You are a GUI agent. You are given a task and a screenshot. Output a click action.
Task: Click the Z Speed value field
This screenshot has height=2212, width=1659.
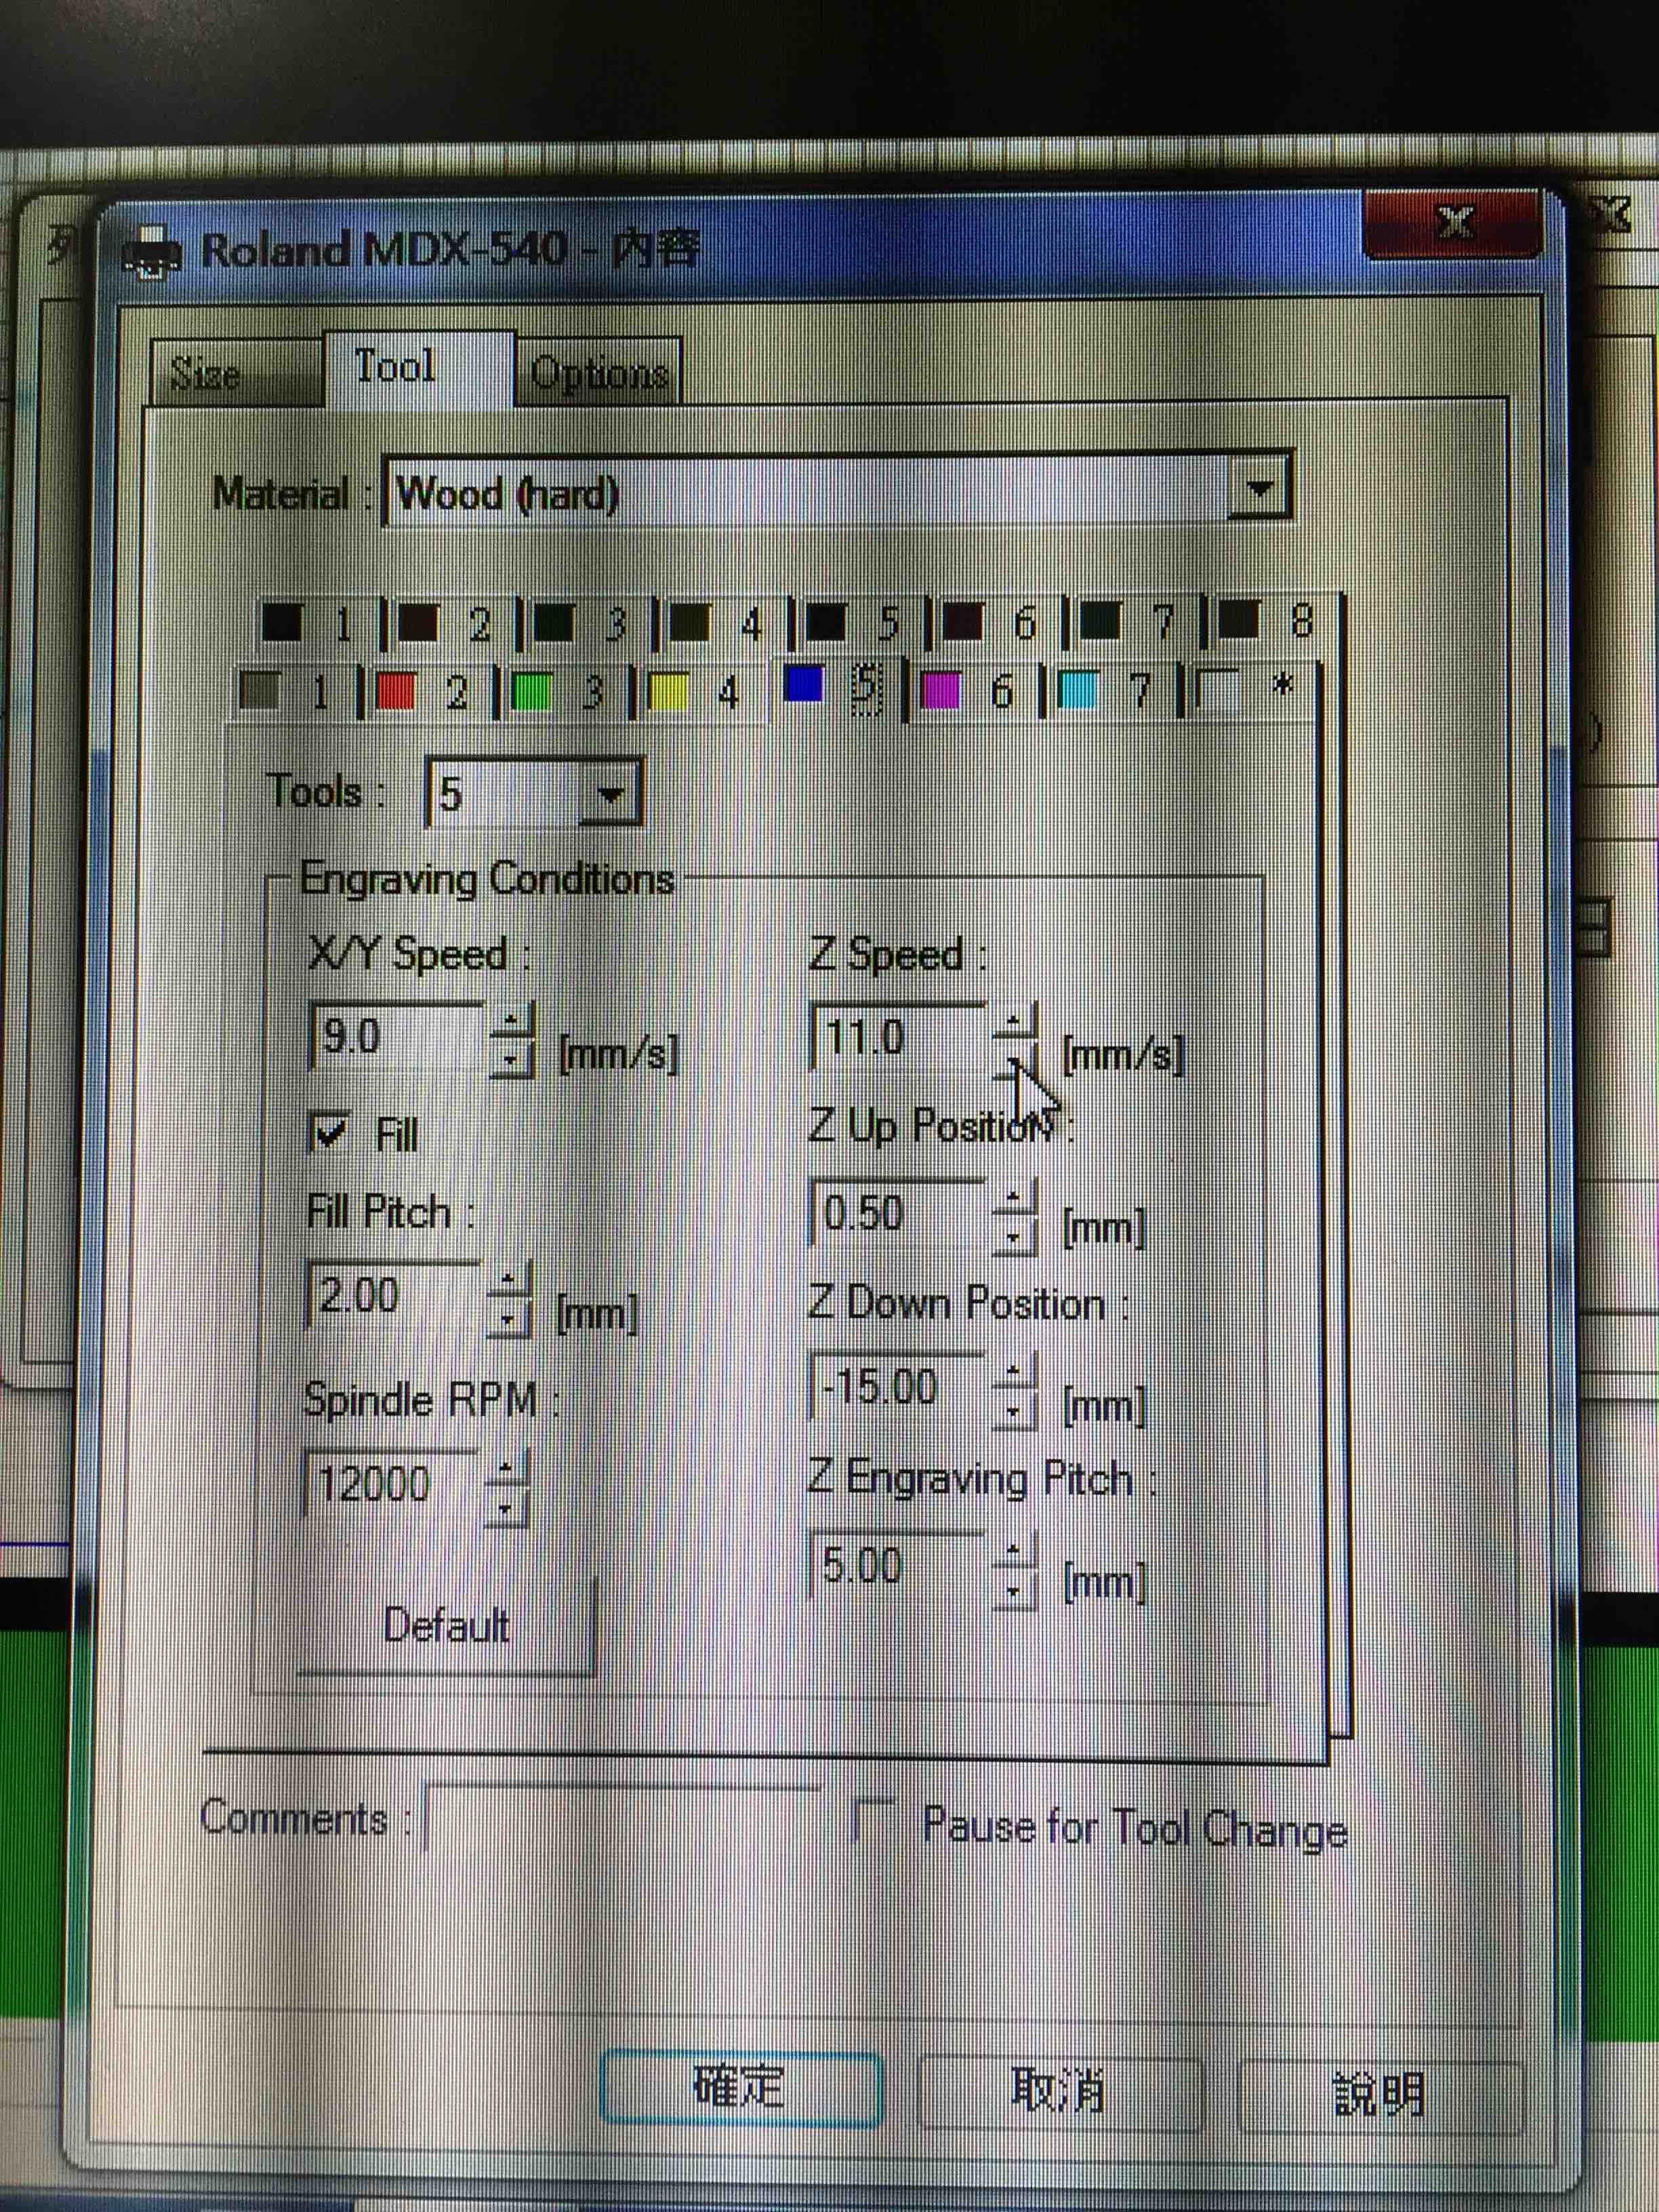pos(897,1037)
